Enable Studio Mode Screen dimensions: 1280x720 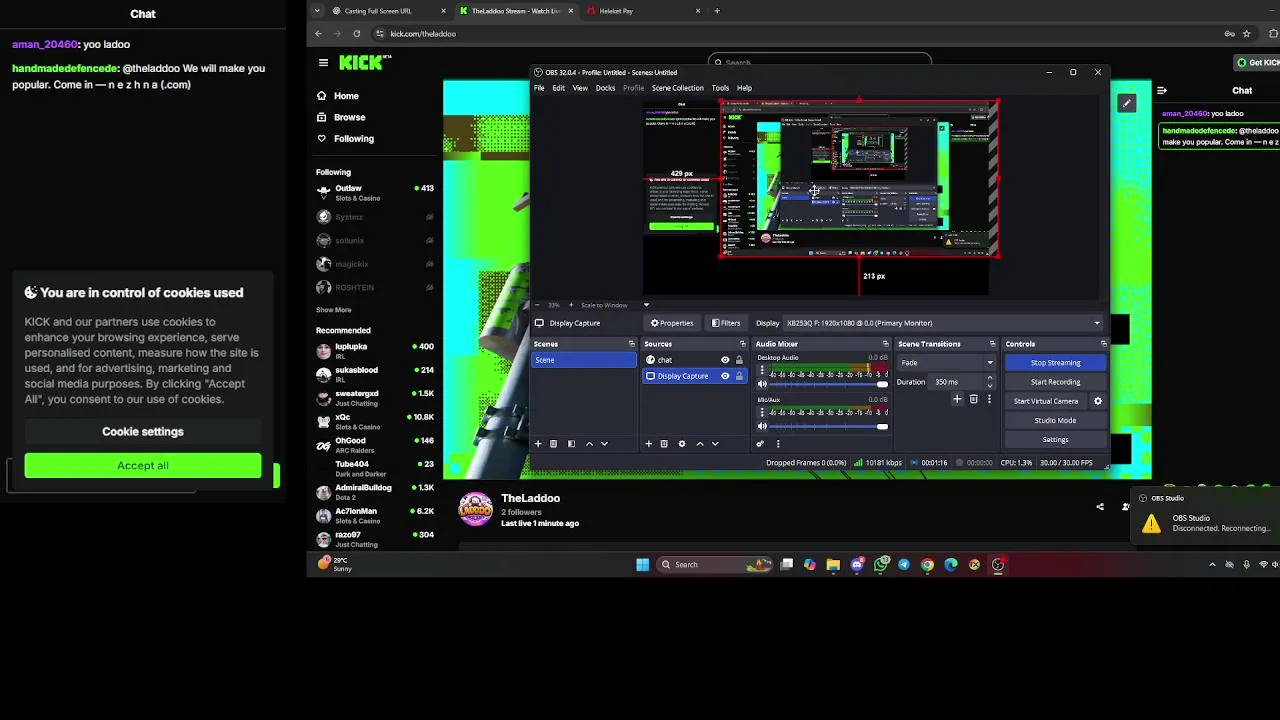(1055, 420)
